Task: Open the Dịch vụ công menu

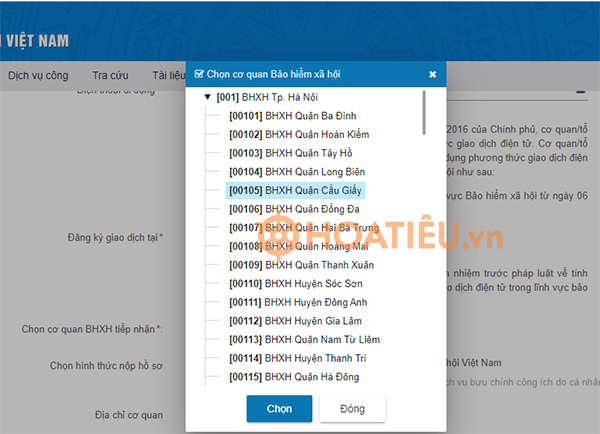Action: click(38, 75)
